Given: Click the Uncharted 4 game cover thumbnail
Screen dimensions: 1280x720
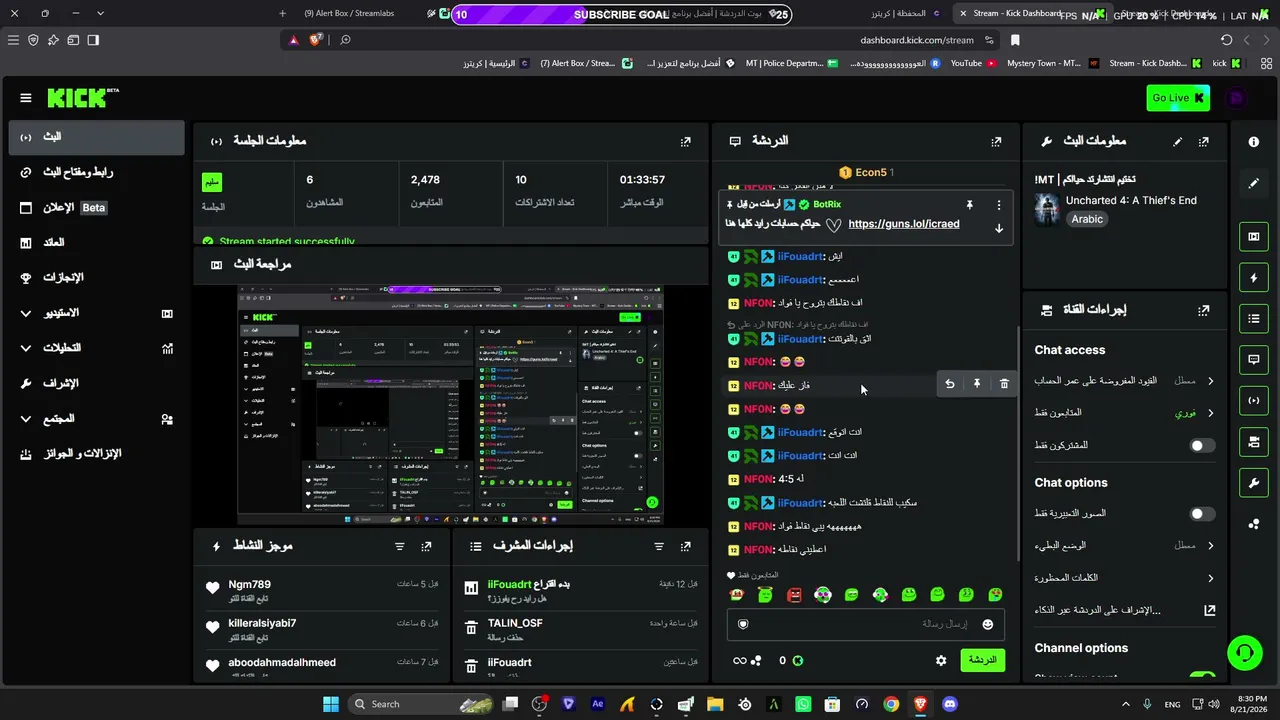Looking at the screenshot, I should coord(1047,209).
